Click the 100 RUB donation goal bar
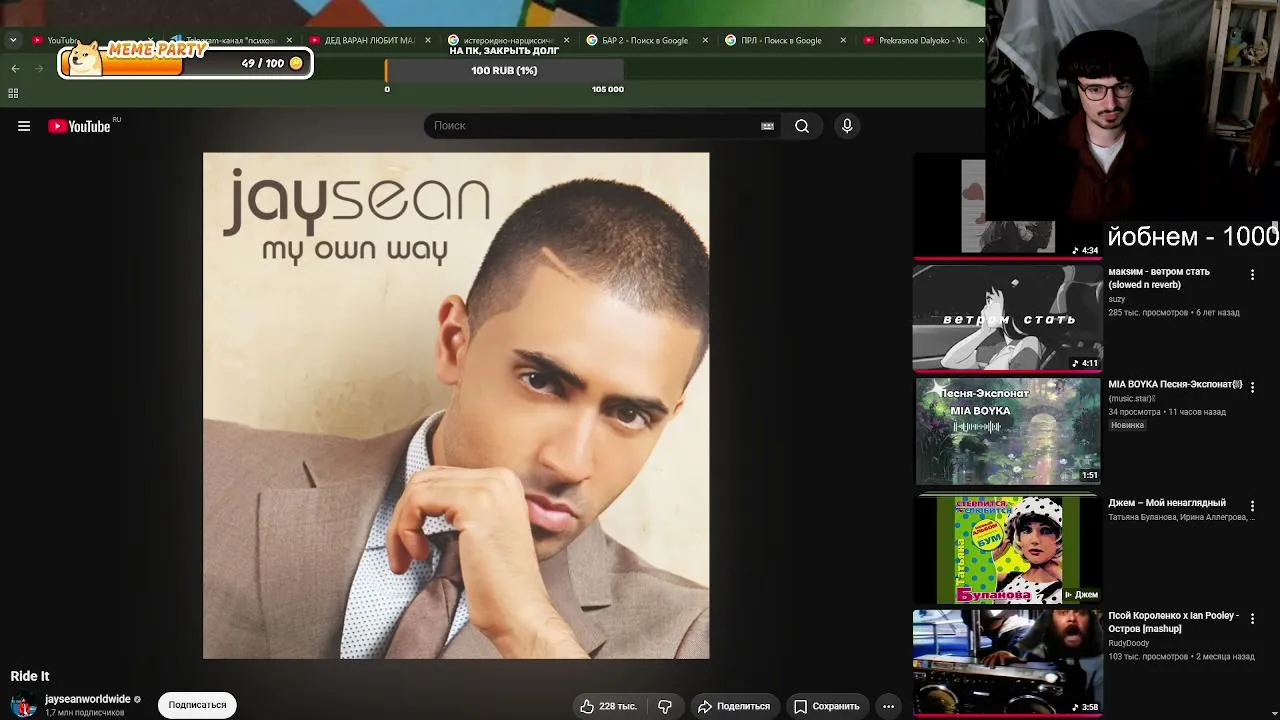 point(504,71)
